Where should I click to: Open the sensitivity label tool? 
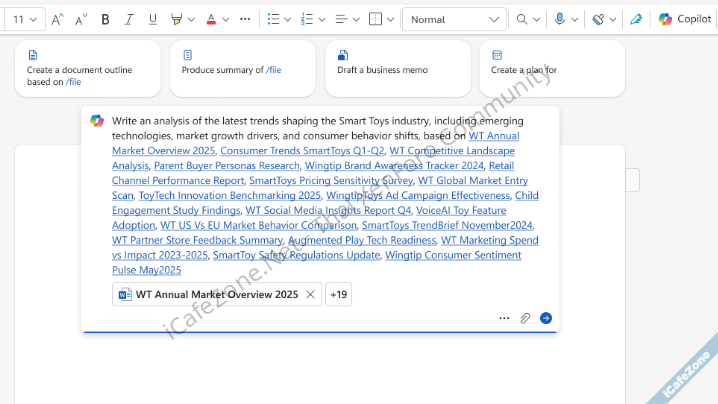598,19
